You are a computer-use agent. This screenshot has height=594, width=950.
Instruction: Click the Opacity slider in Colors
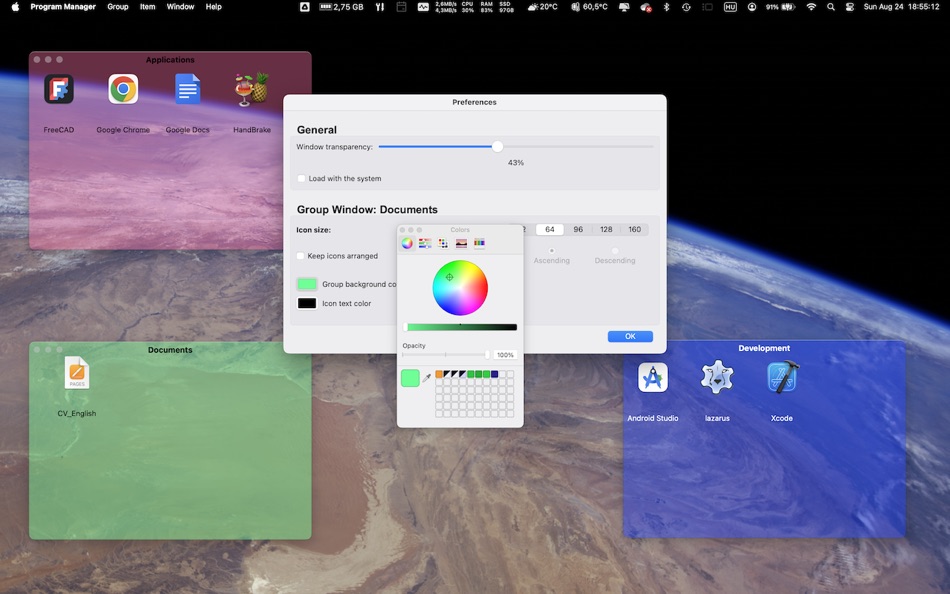pyautogui.click(x=445, y=355)
